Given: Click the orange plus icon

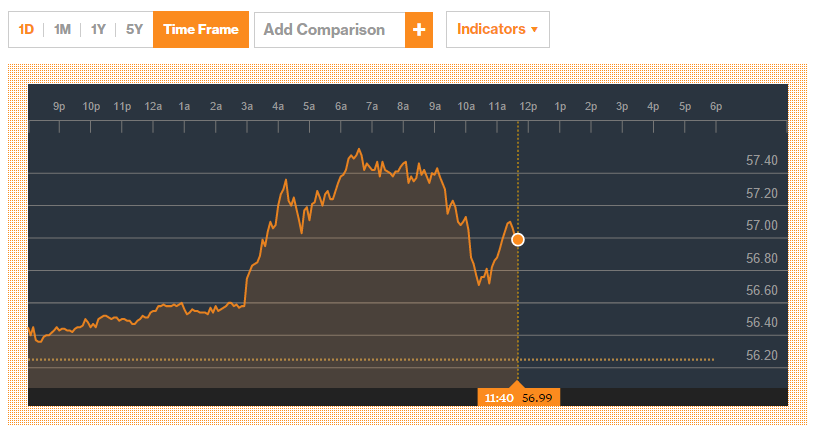Looking at the screenshot, I should pyautogui.click(x=419, y=30).
